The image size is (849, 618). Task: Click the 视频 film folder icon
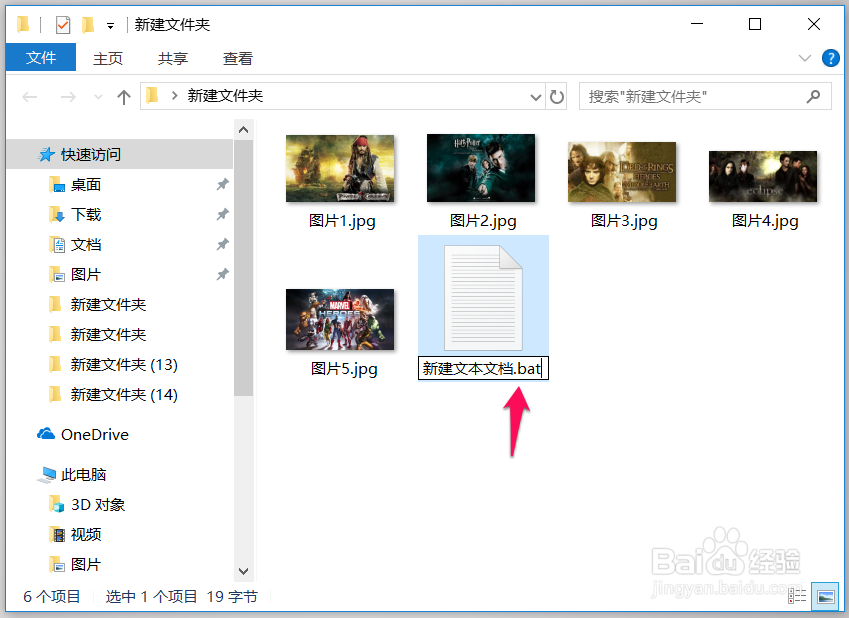coord(57,535)
